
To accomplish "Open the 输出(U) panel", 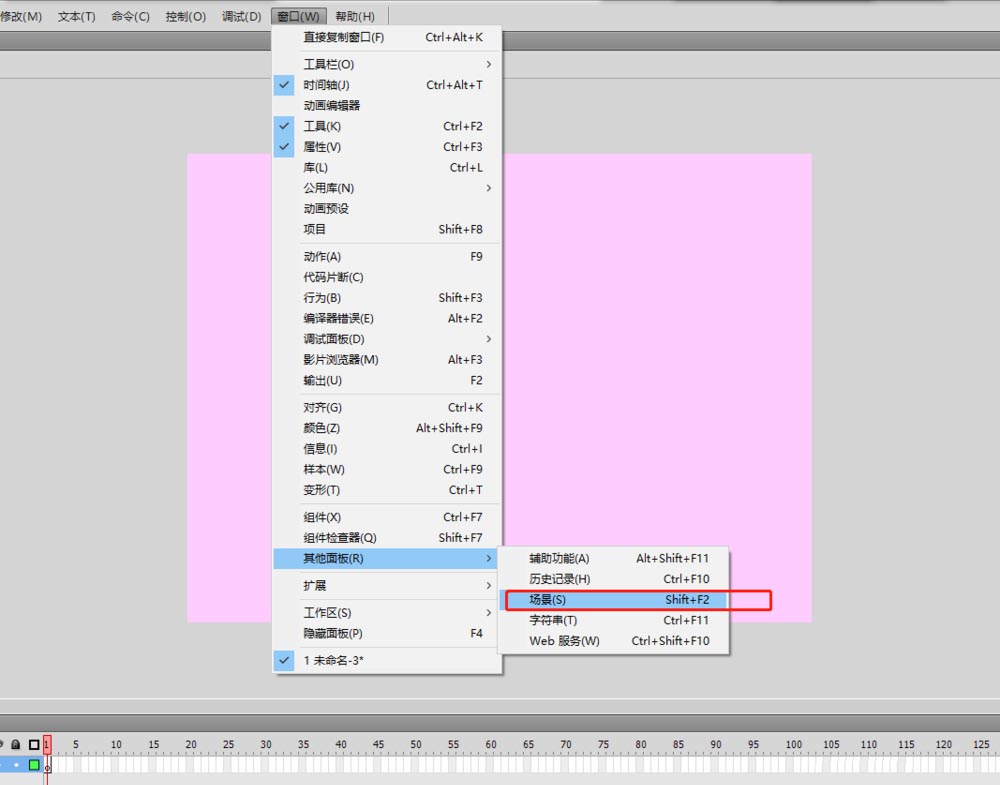I will coord(387,380).
